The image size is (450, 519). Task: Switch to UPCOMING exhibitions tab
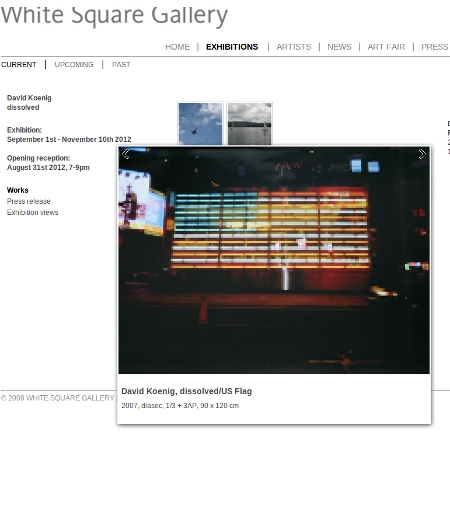[74, 65]
